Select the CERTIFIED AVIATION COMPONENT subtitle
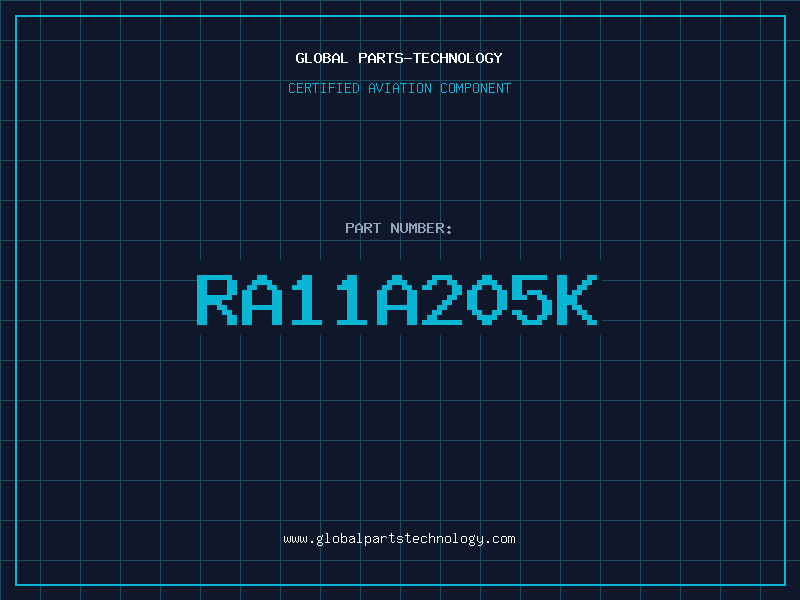The height and width of the screenshot is (600, 800). point(399,88)
